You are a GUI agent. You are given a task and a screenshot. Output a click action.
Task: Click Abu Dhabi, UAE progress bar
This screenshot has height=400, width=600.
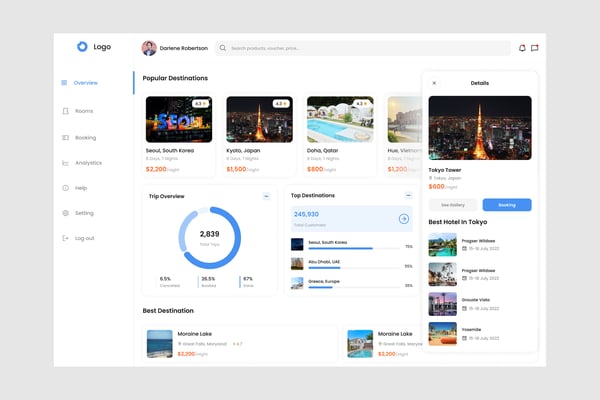(354, 268)
